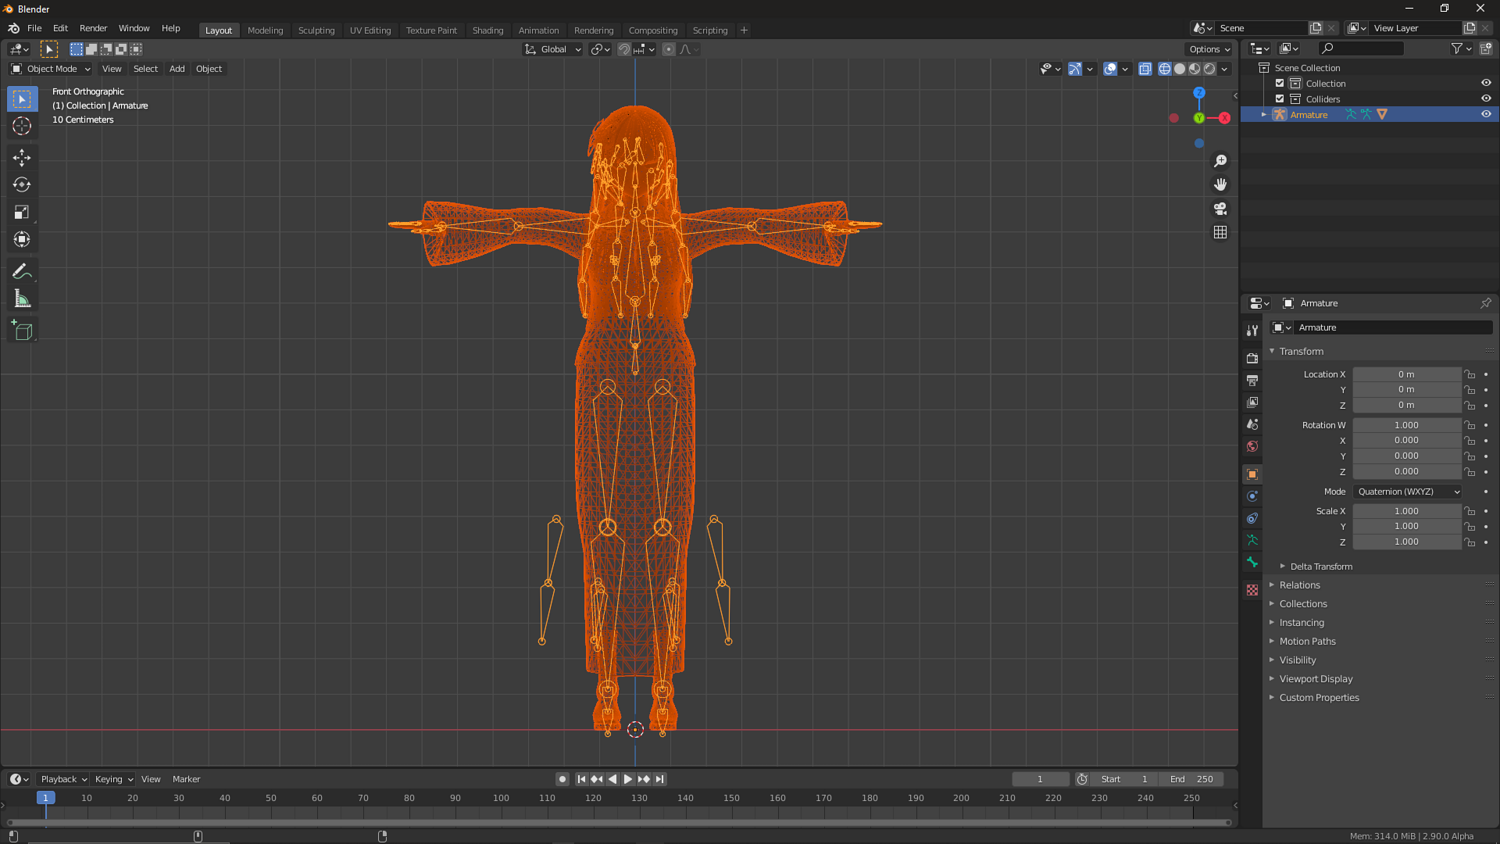Select the Move tool in toolbar
Screen dimensions: 1500x844
point(22,158)
